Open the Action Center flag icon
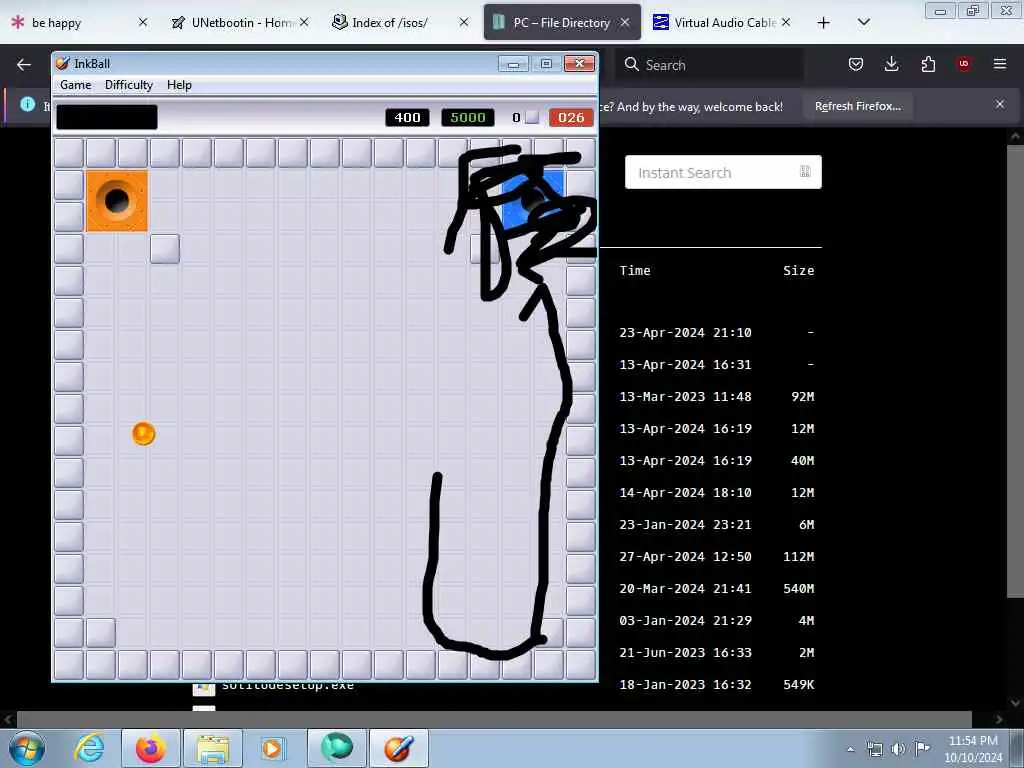Image resolution: width=1024 pixels, height=768 pixels. pos(922,749)
